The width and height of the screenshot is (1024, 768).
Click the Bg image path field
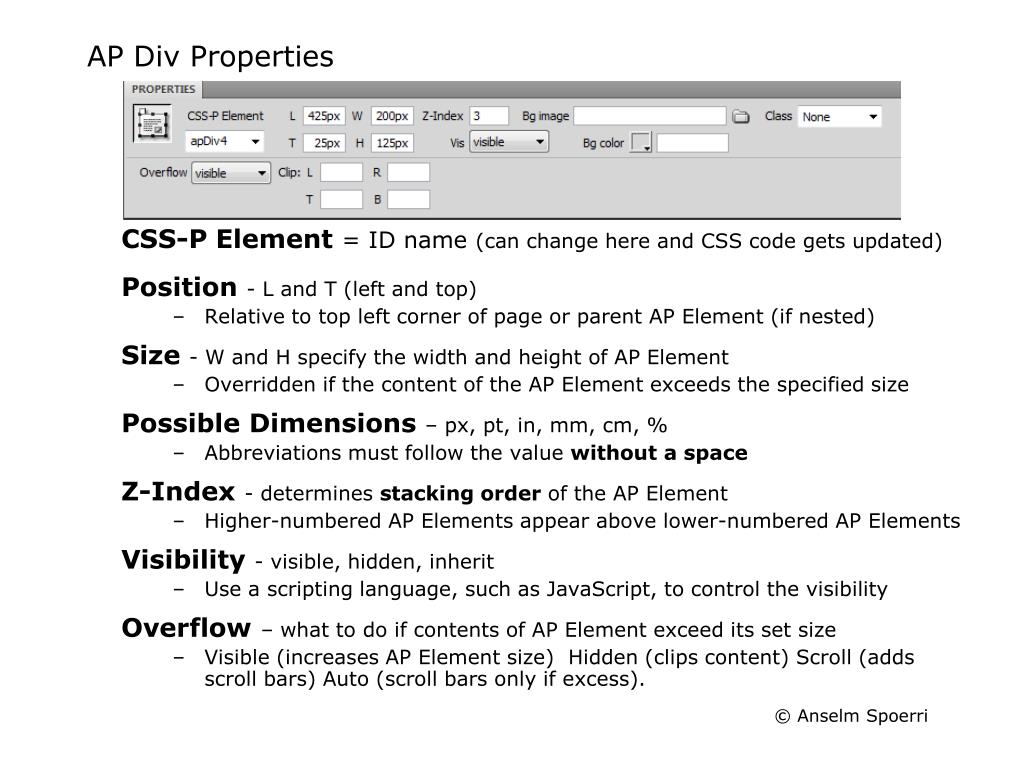(x=650, y=116)
